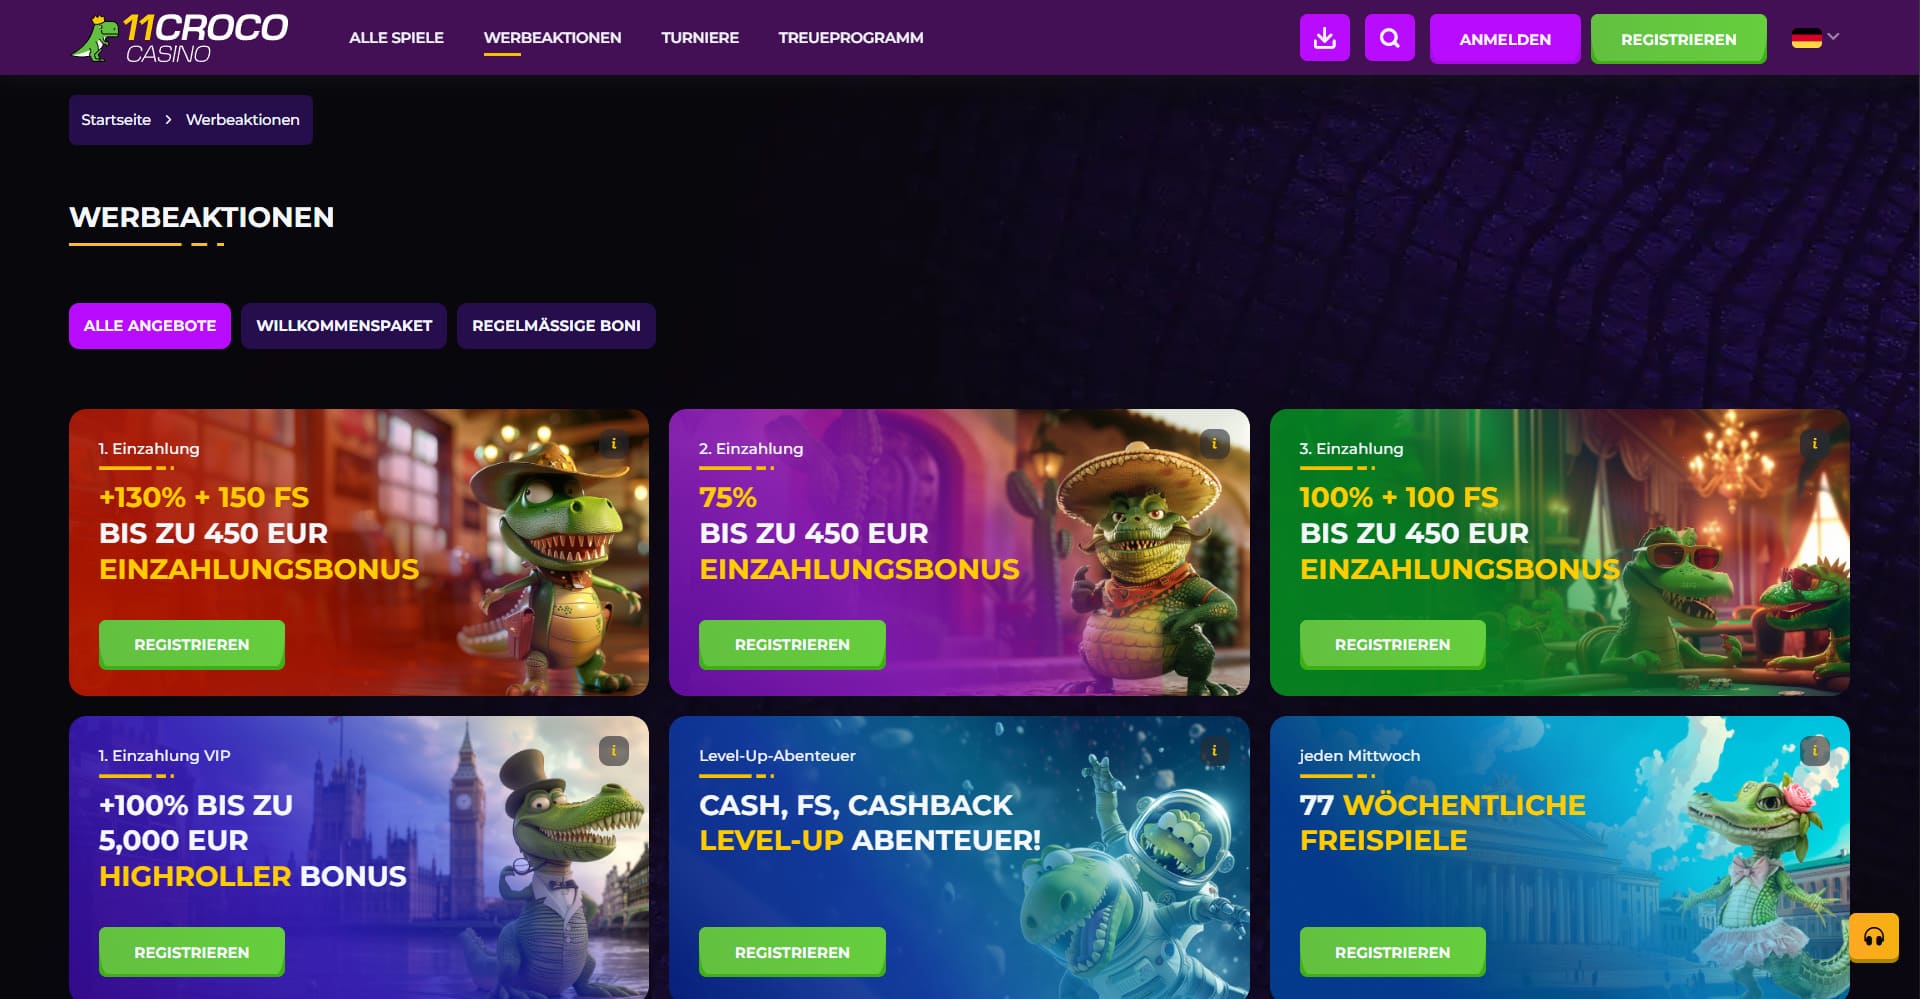This screenshot has width=1920, height=999.
Task: Open the headset support chat button
Action: tap(1873, 937)
